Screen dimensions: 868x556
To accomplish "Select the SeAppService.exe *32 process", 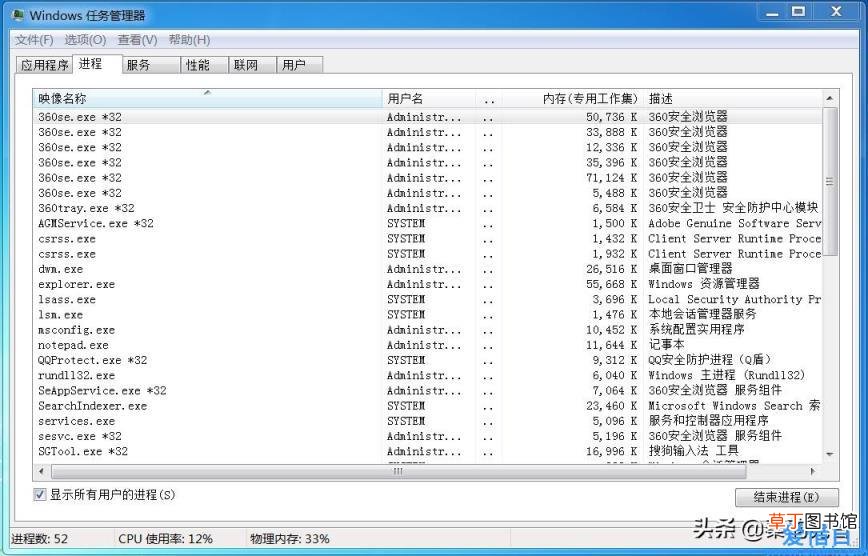I will pyautogui.click(x=427, y=391).
